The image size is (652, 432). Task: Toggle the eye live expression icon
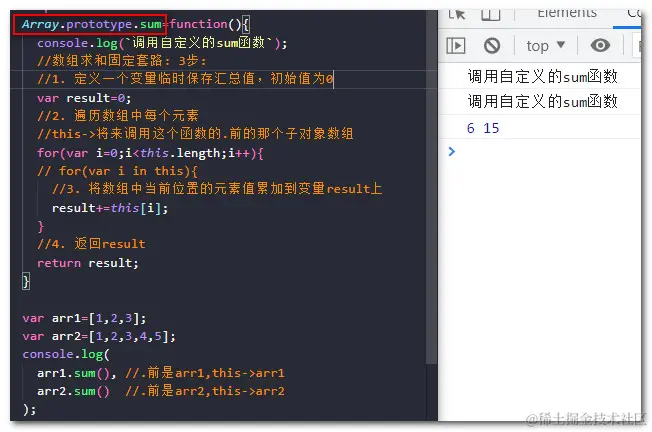click(x=600, y=45)
